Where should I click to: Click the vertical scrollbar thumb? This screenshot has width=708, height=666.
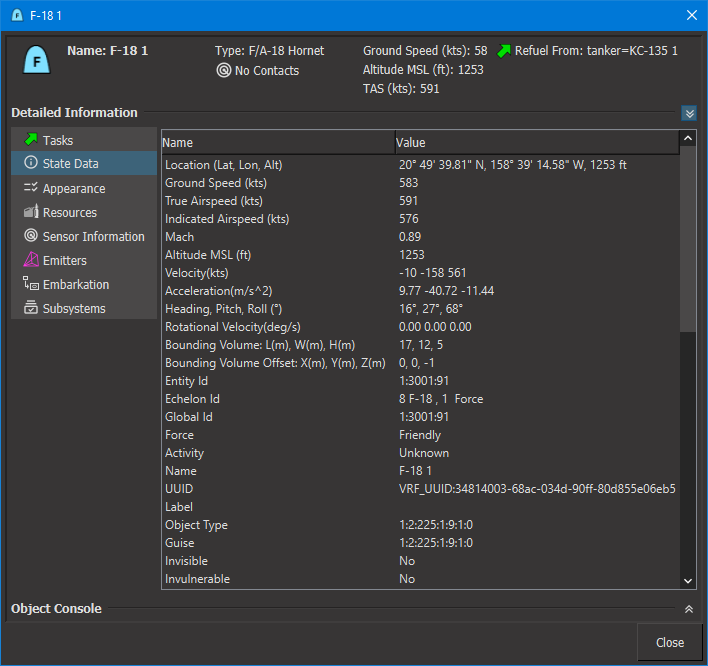pyautogui.click(x=688, y=239)
